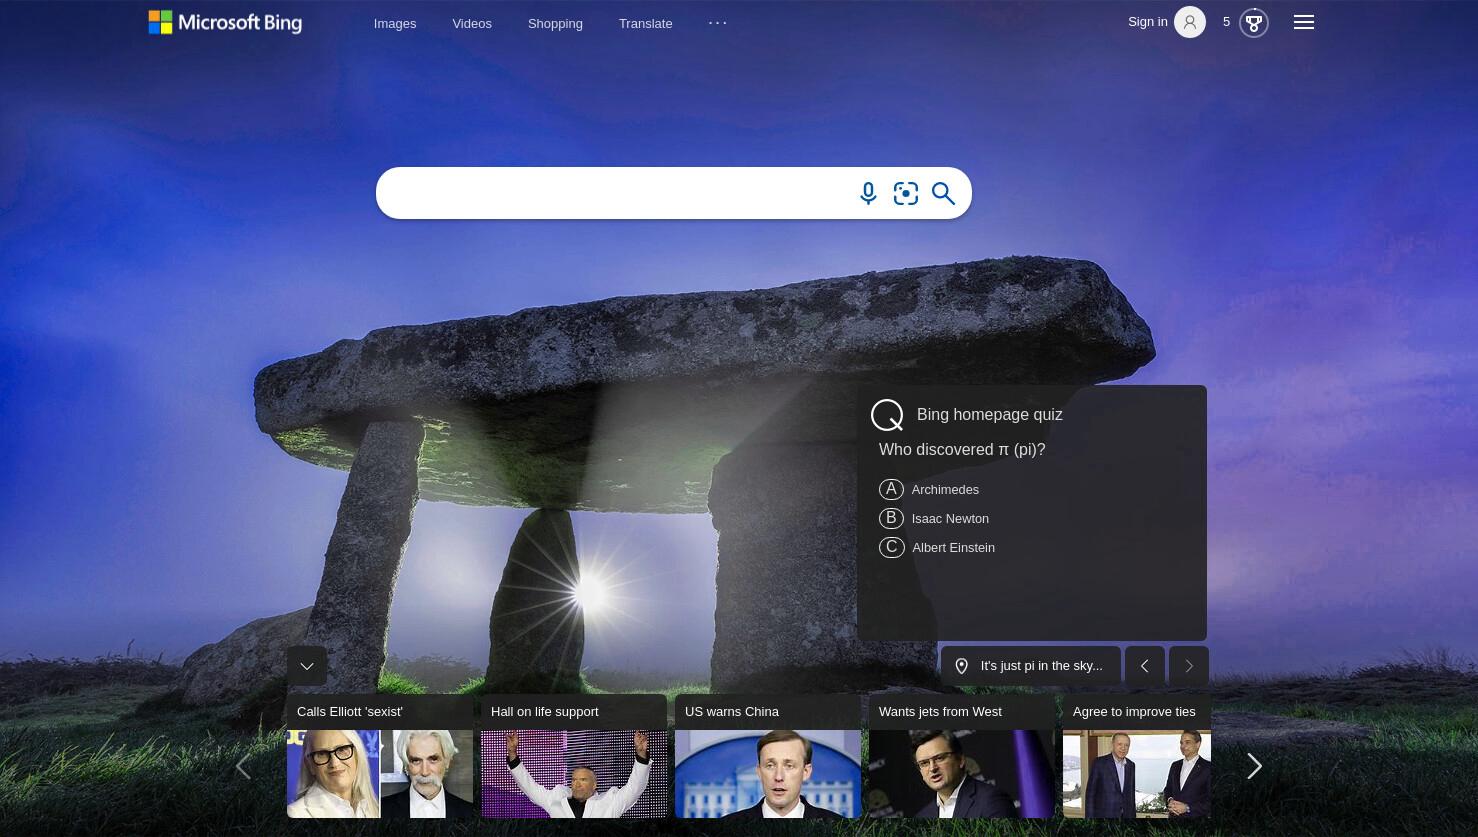Open the Videos tab
1478x837 pixels.
tap(472, 23)
